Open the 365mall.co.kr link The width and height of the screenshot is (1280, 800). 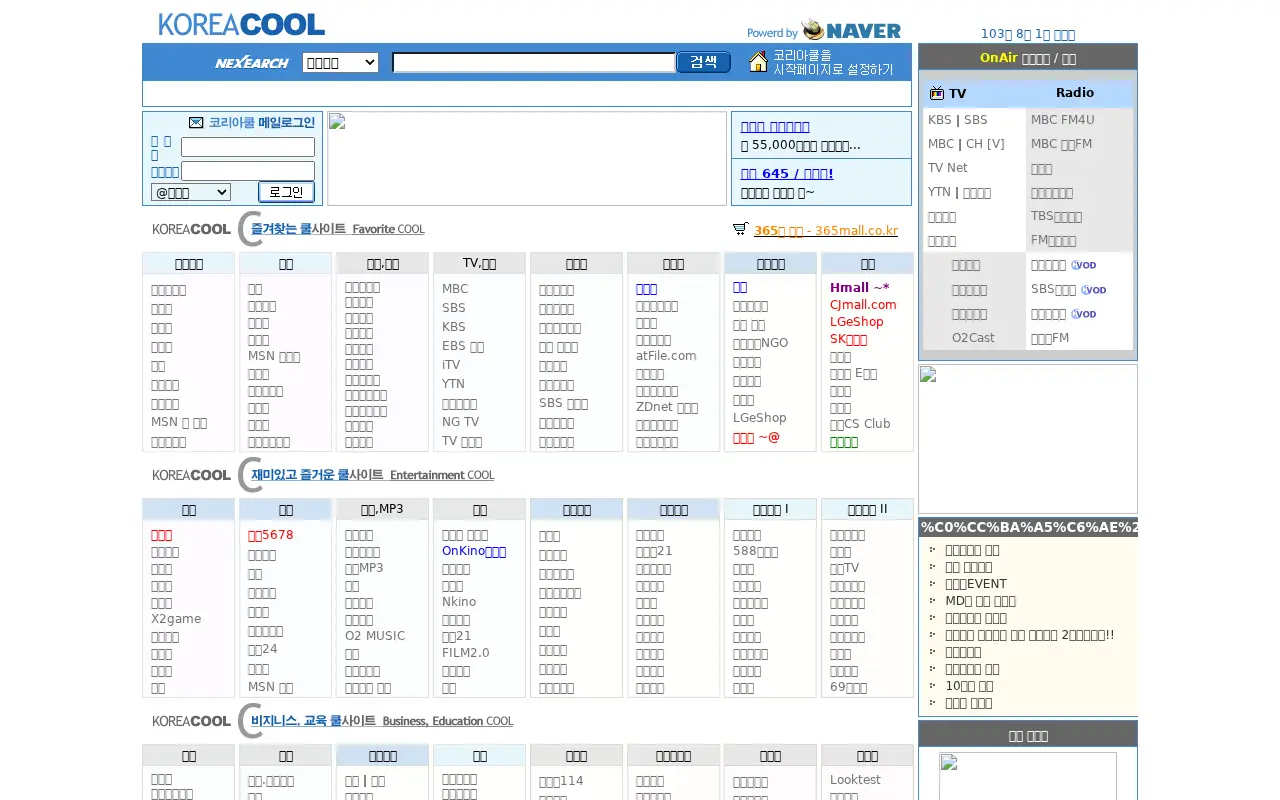click(x=826, y=230)
